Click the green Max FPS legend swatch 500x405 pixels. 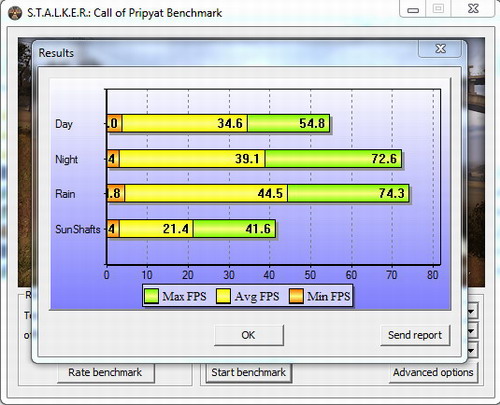(151, 296)
